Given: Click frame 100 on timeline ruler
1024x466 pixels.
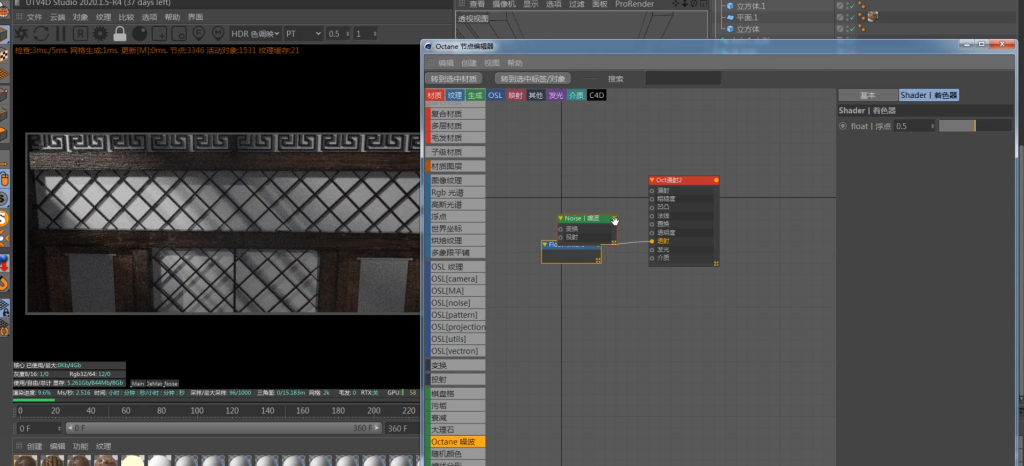Looking at the screenshot, I should [x=196, y=411].
